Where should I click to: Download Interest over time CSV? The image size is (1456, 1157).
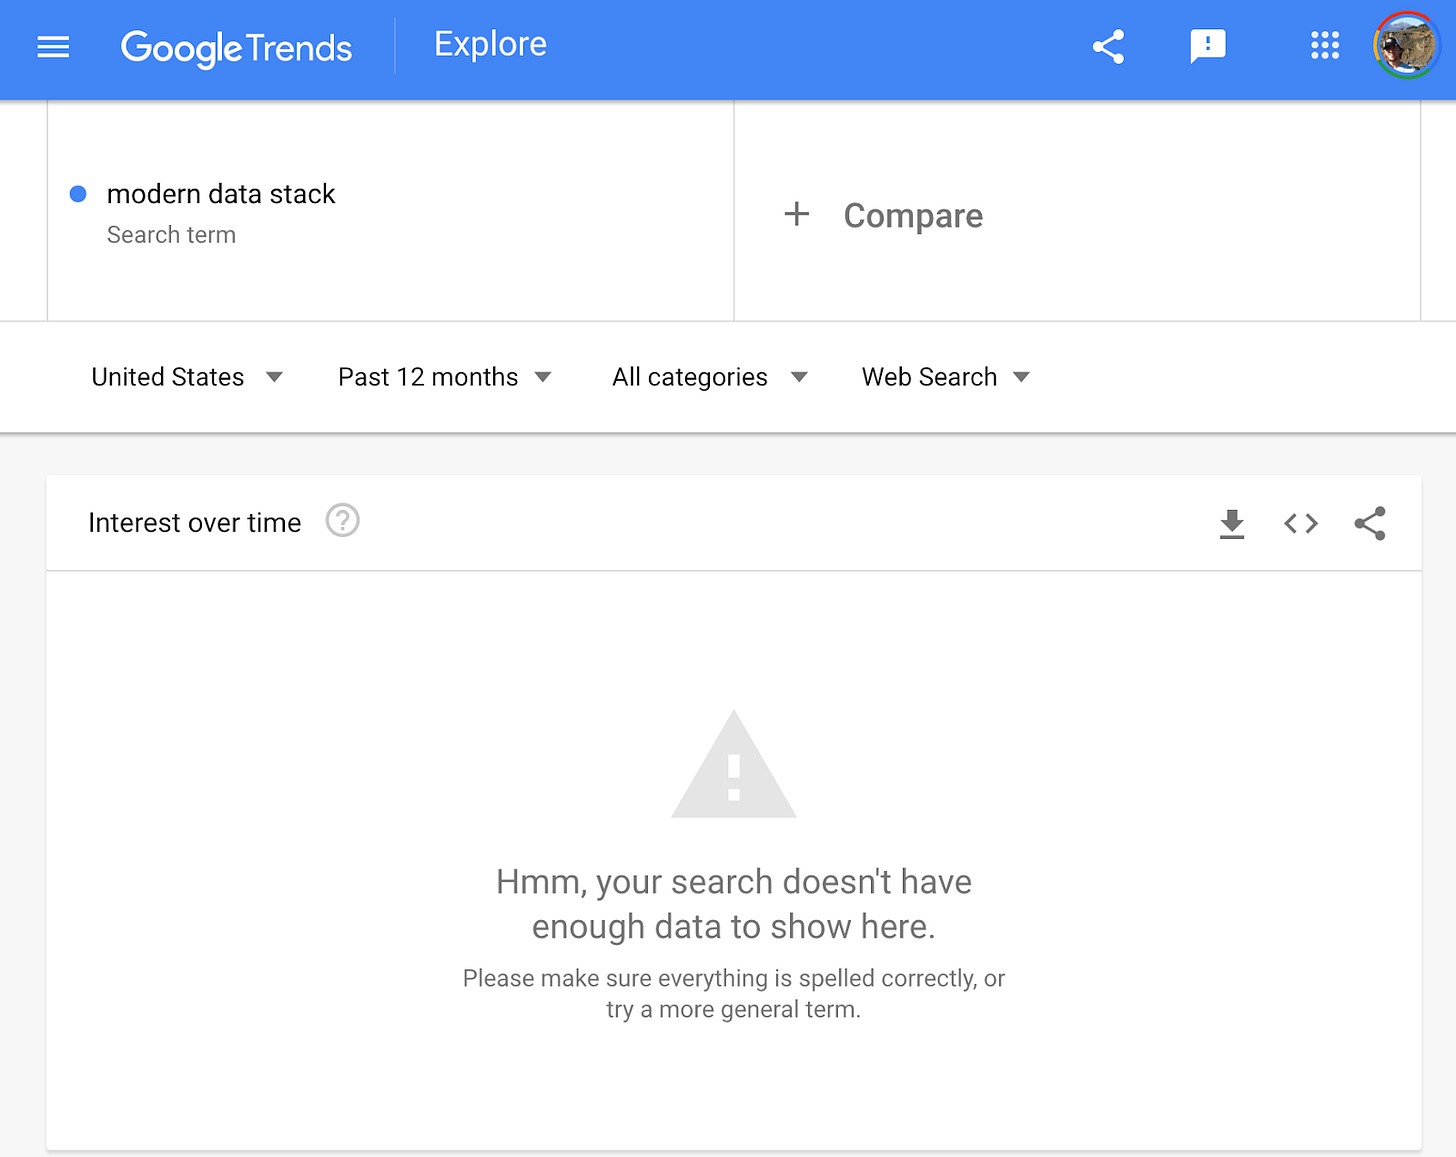tap(1232, 524)
